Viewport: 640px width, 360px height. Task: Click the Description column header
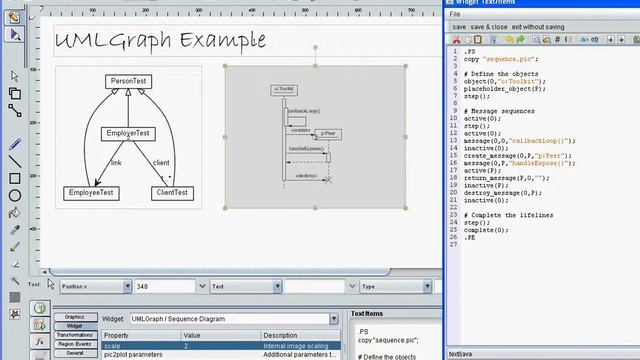[300, 335]
